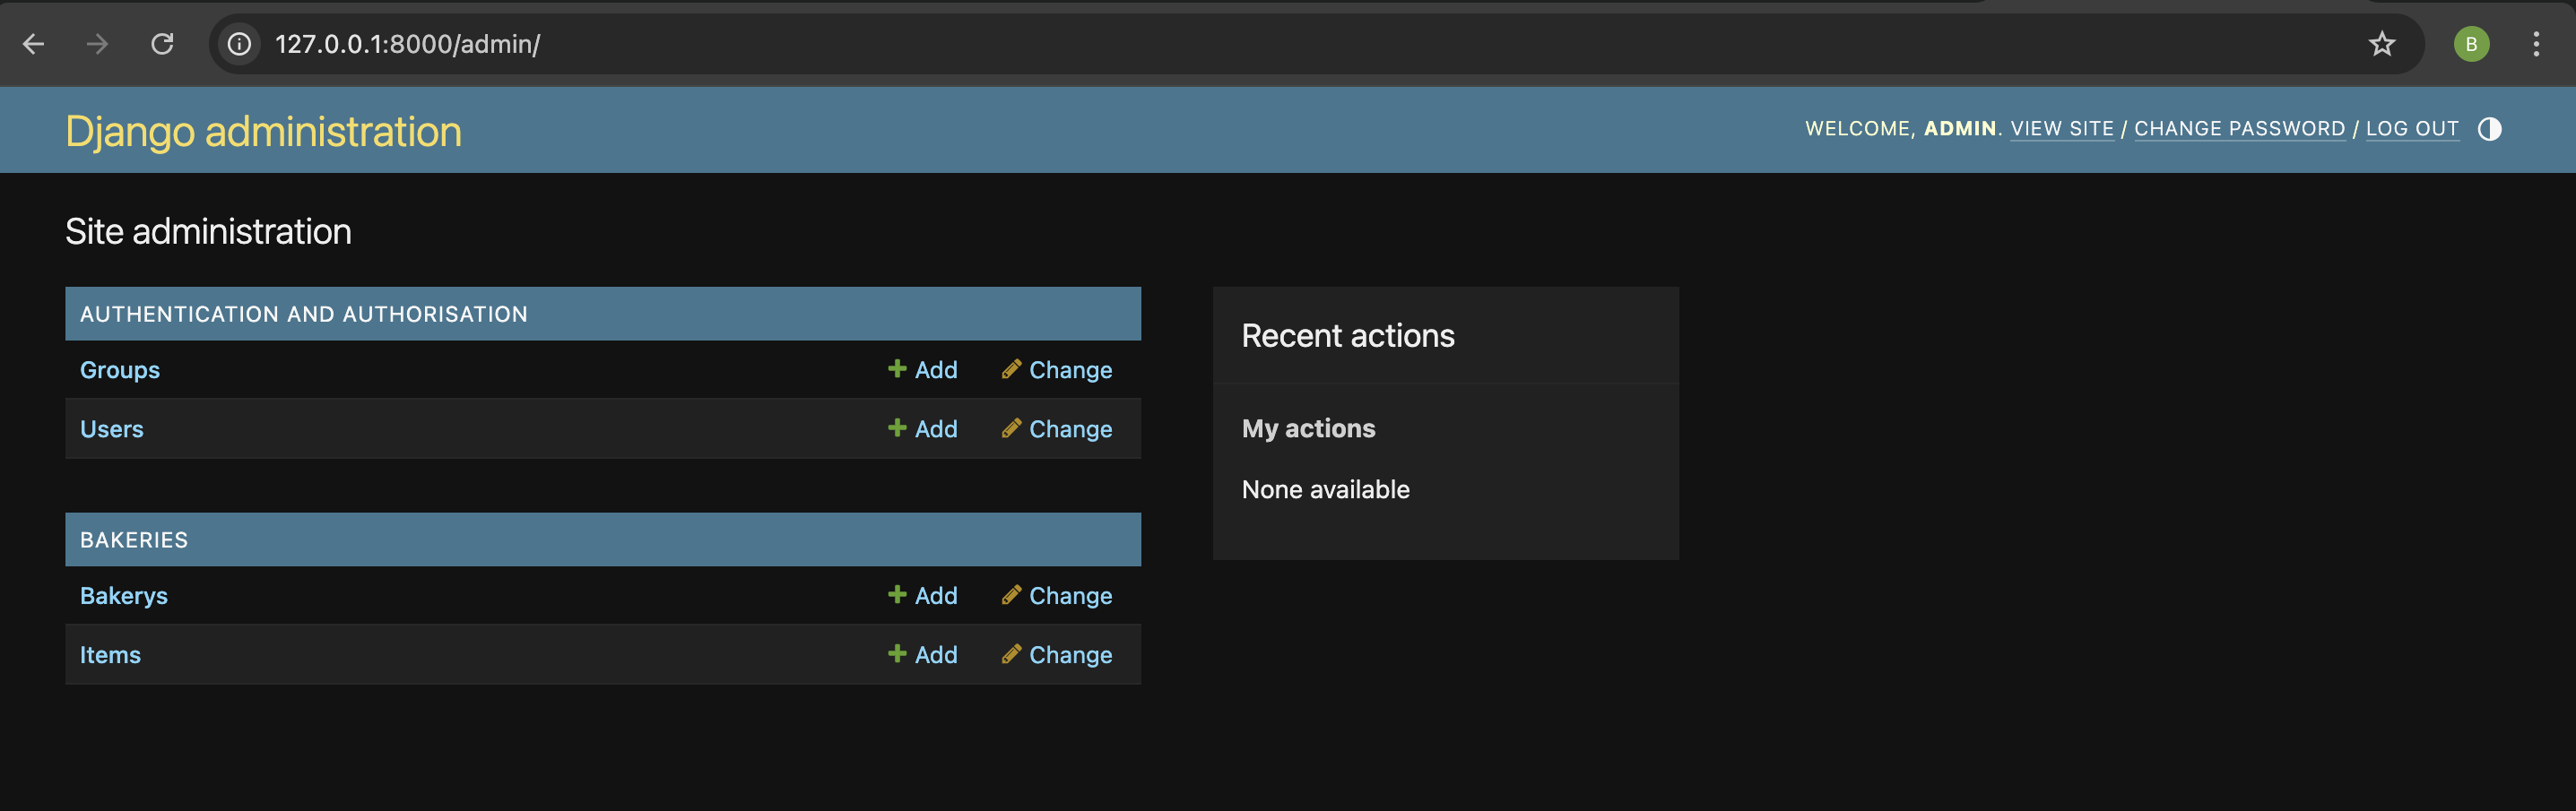Open the Users model link
Viewport: 2576px width, 811px height.
click(112, 429)
